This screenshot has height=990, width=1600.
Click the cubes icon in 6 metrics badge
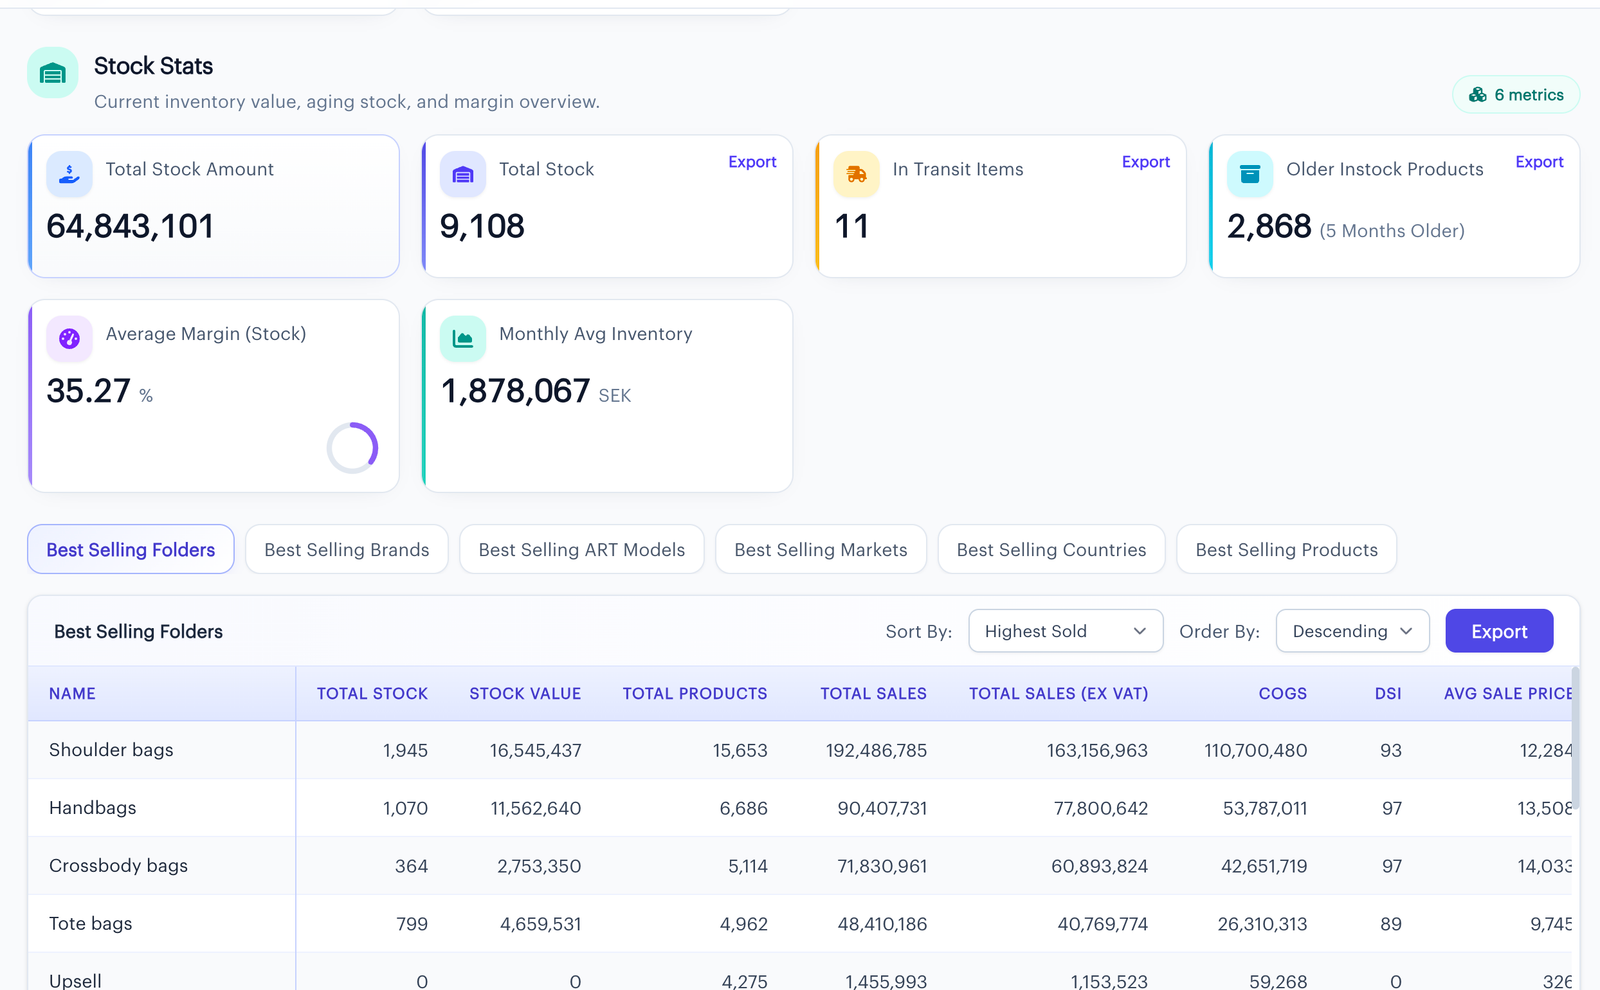(x=1478, y=95)
